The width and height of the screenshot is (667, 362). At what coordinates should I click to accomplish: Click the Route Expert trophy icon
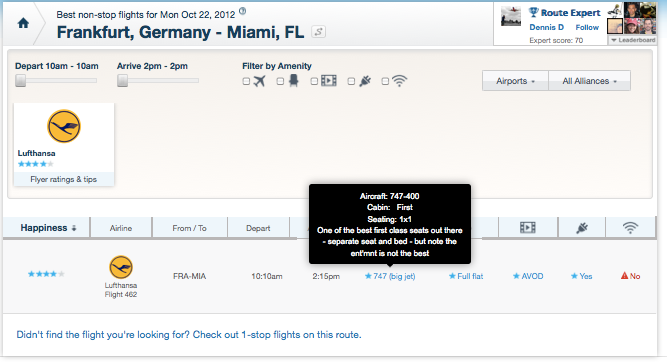(x=533, y=12)
